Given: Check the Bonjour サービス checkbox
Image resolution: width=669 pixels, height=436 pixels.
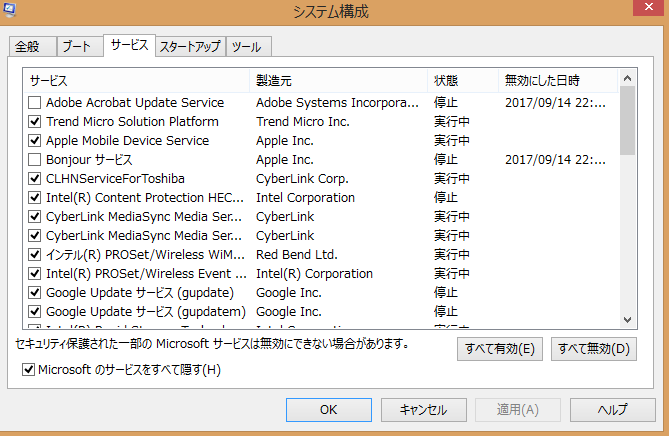Looking at the screenshot, I should point(35,160).
